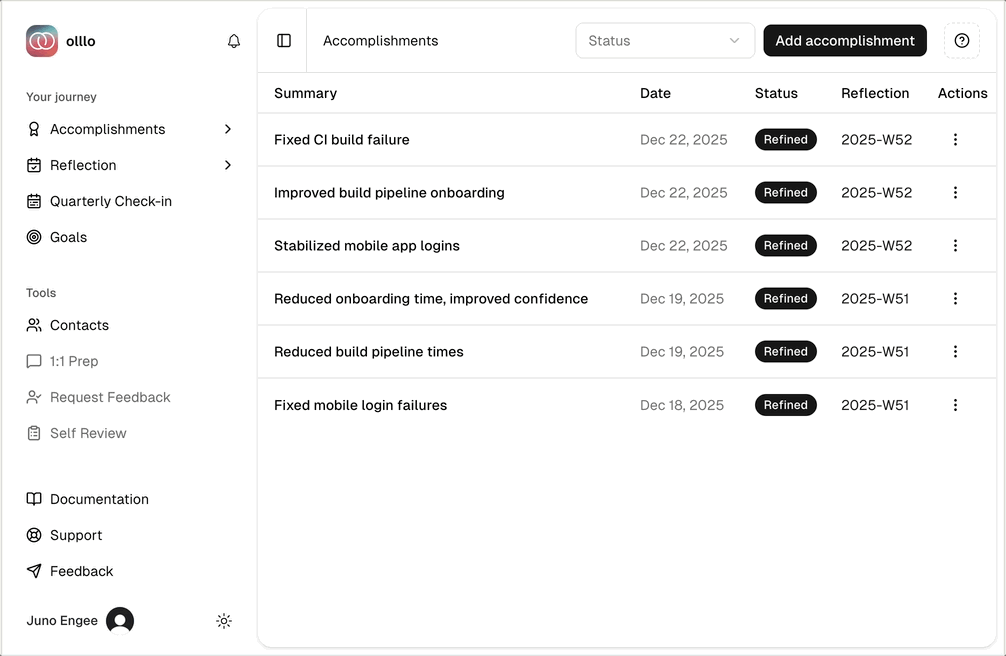Open the help question mark icon
The width and height of the screenshot is (1006, 656).
click(961, 41)
